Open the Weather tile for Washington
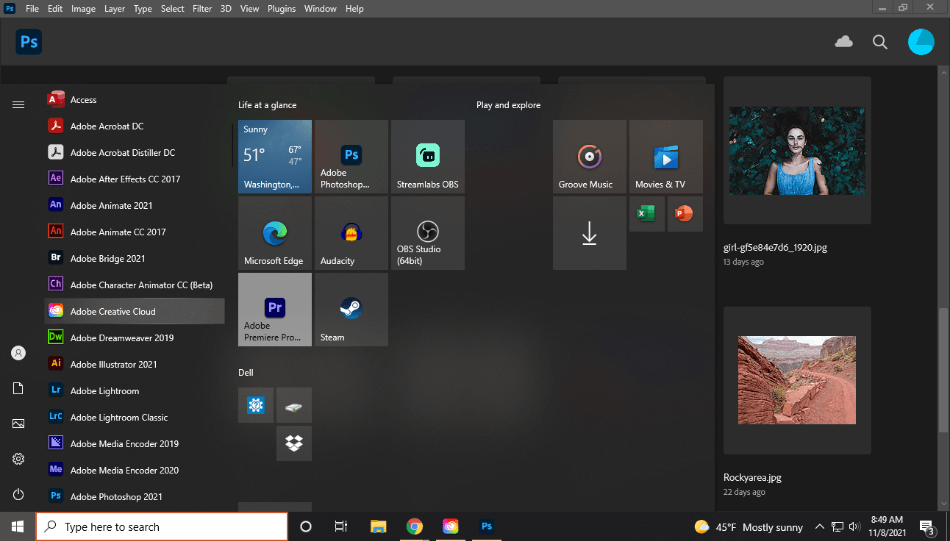The width and height of the screenshot is (950, 541). 275,157
